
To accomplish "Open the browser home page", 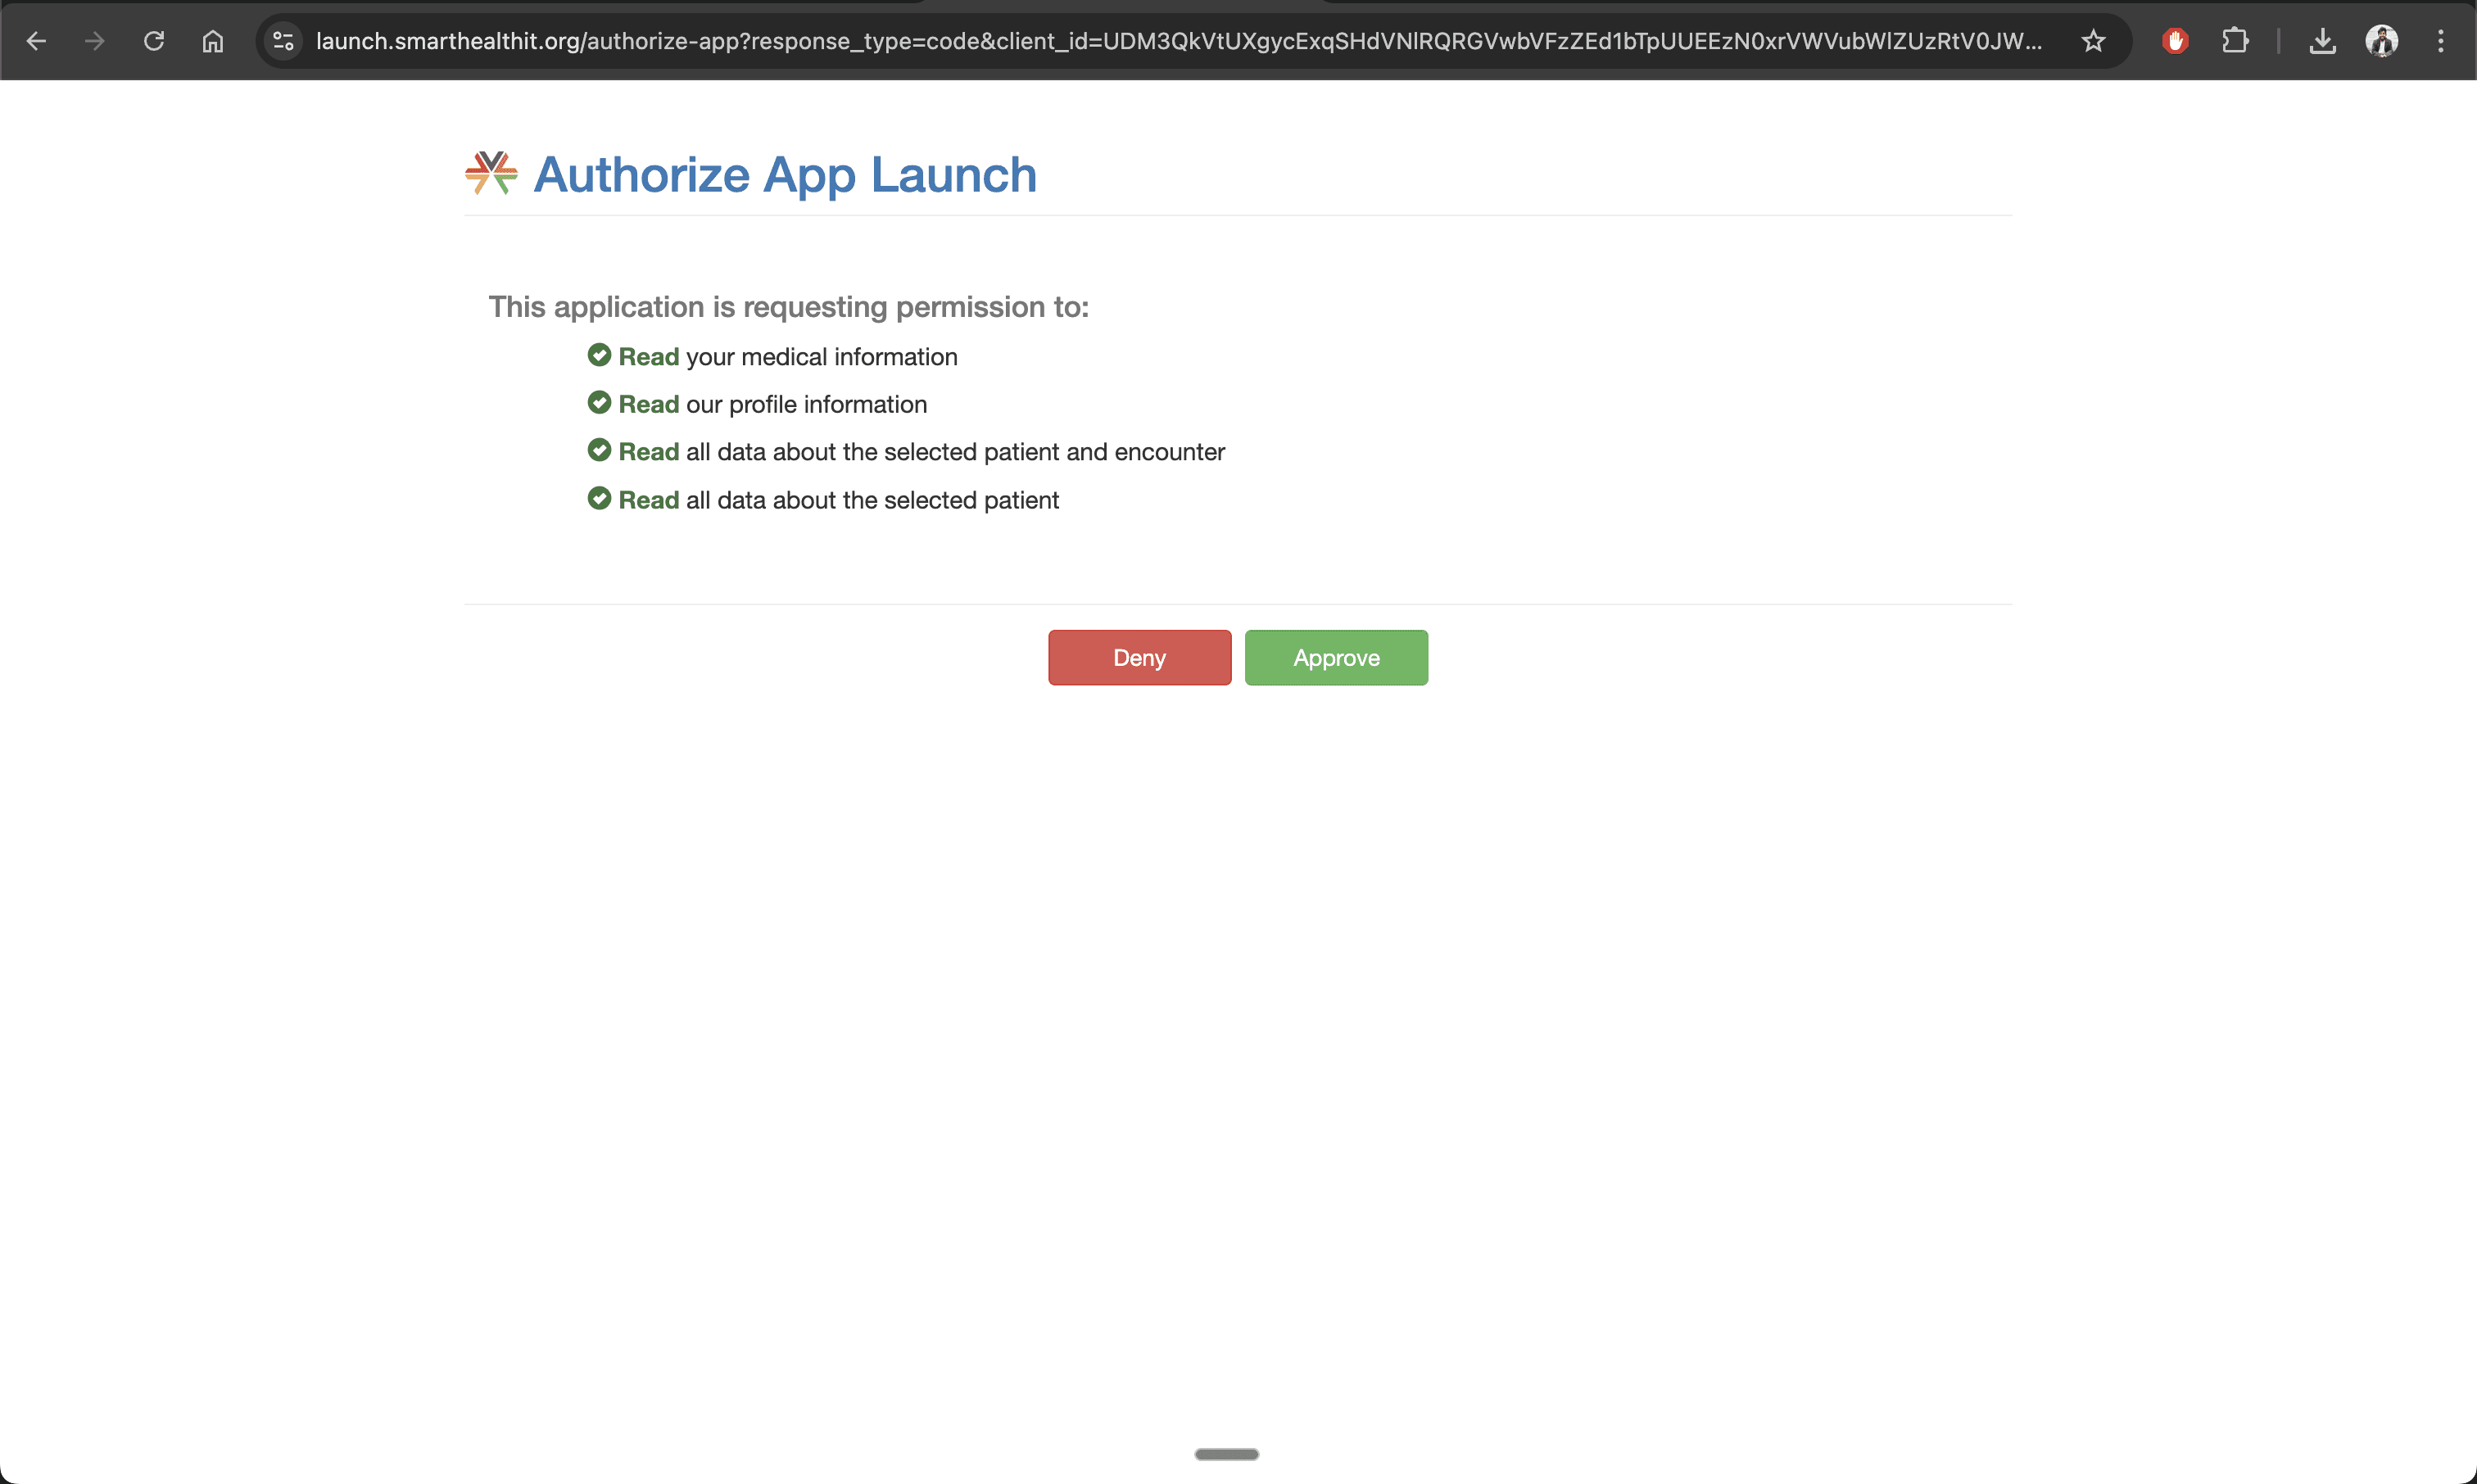I will point(212,41).
